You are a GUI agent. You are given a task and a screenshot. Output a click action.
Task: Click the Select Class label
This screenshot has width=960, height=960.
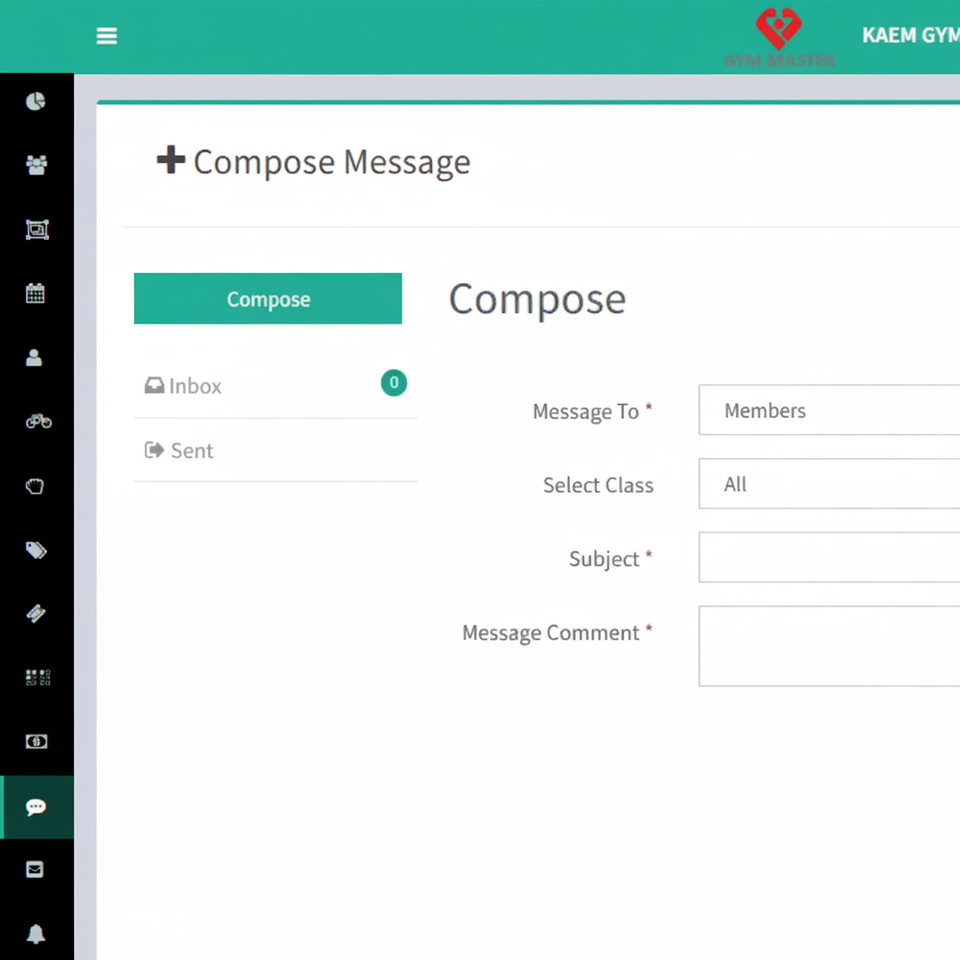[598, 485]
